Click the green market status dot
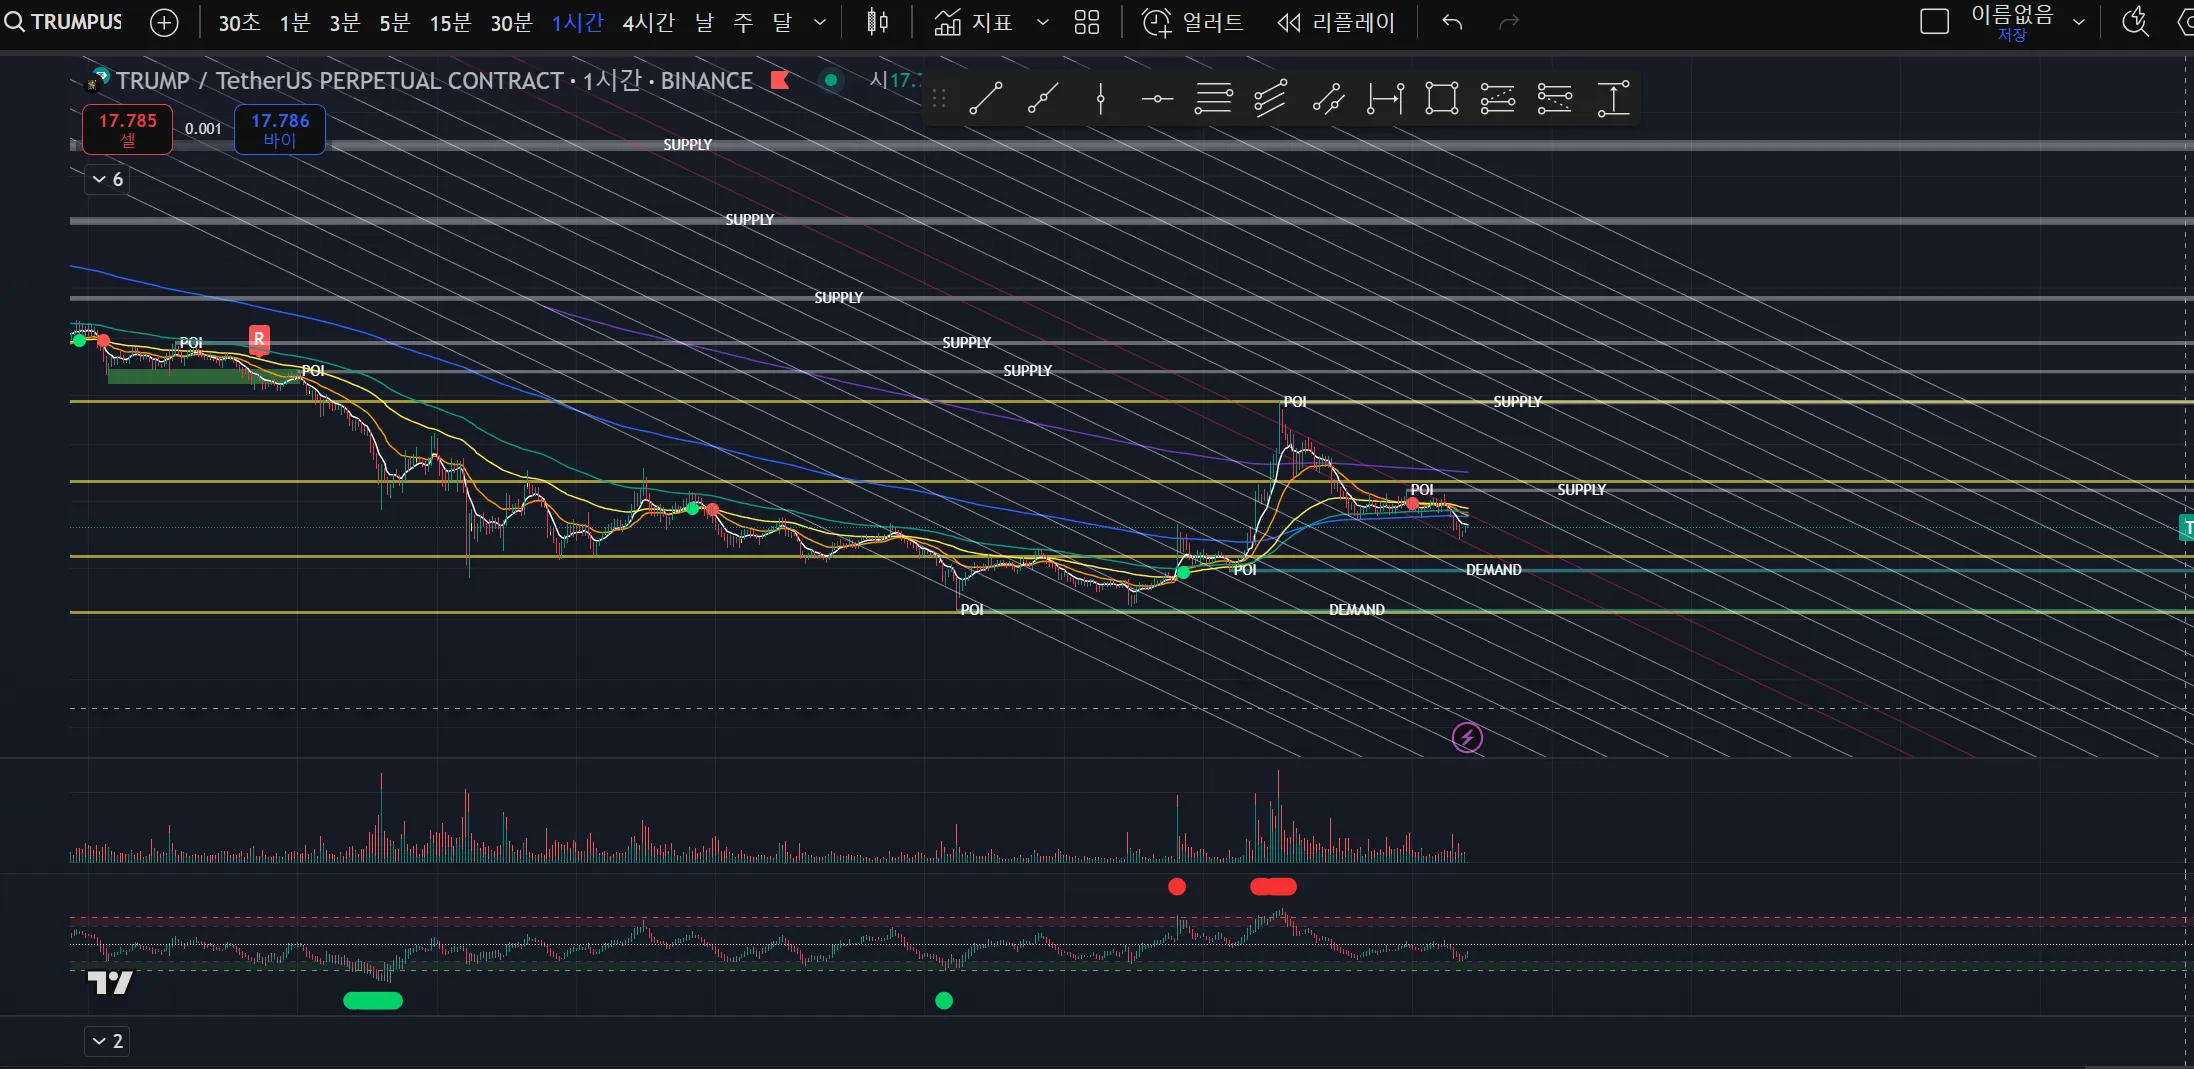The width and height of the screenshot is (2194, 1069). point(830,80)
